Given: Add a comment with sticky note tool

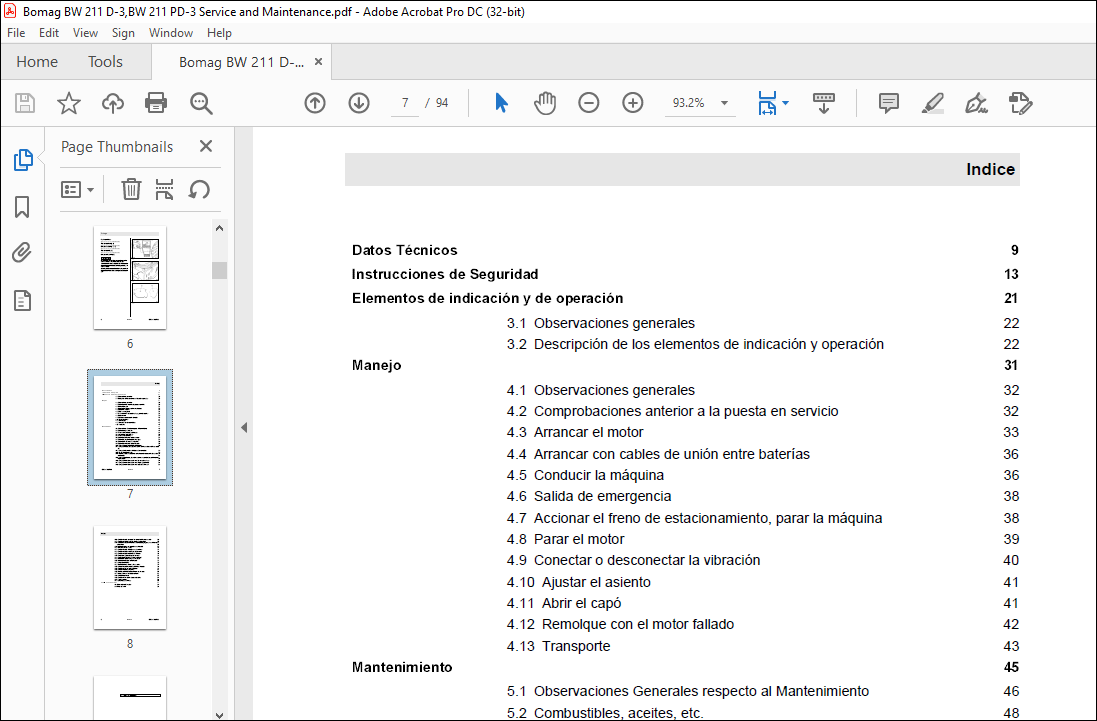Looking at the screenshot, I should point(889,103).
